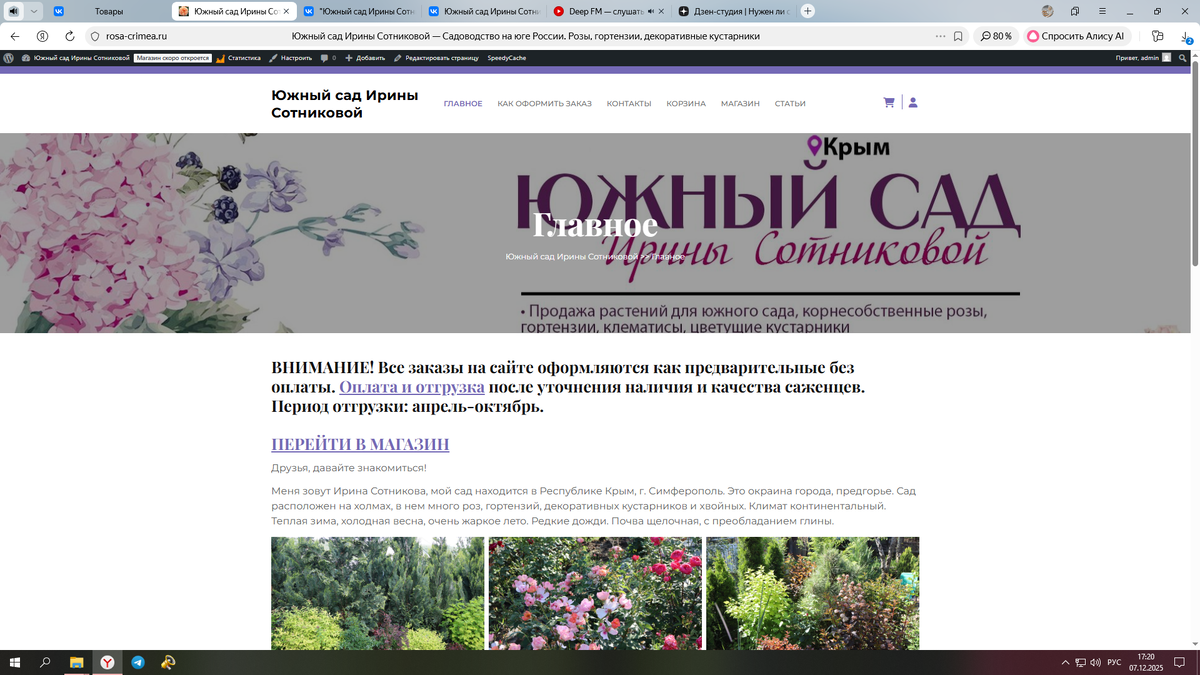Open a new tab with the plus button
The width and height of the screenshot is (1200, 675).
(x=808, y=11)
